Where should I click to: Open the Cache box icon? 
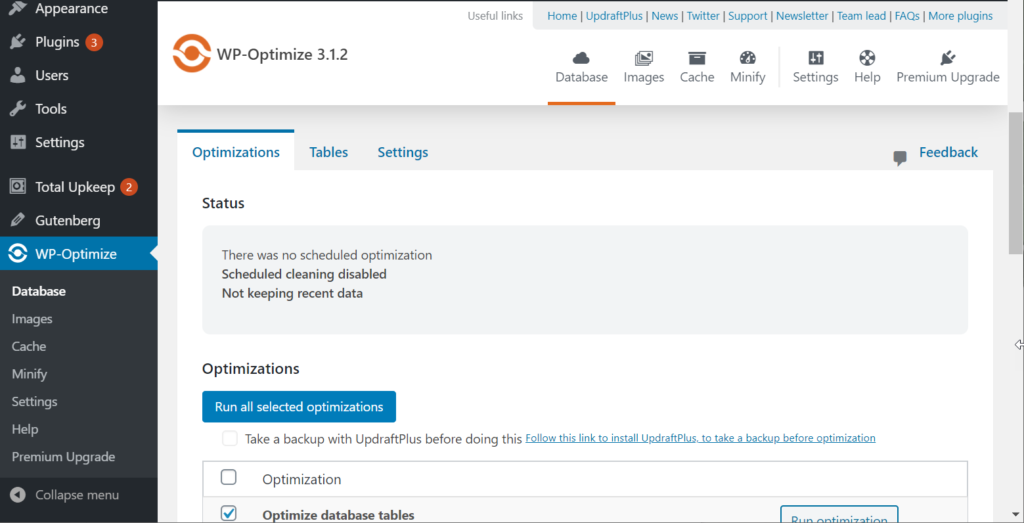pos(697,59)
